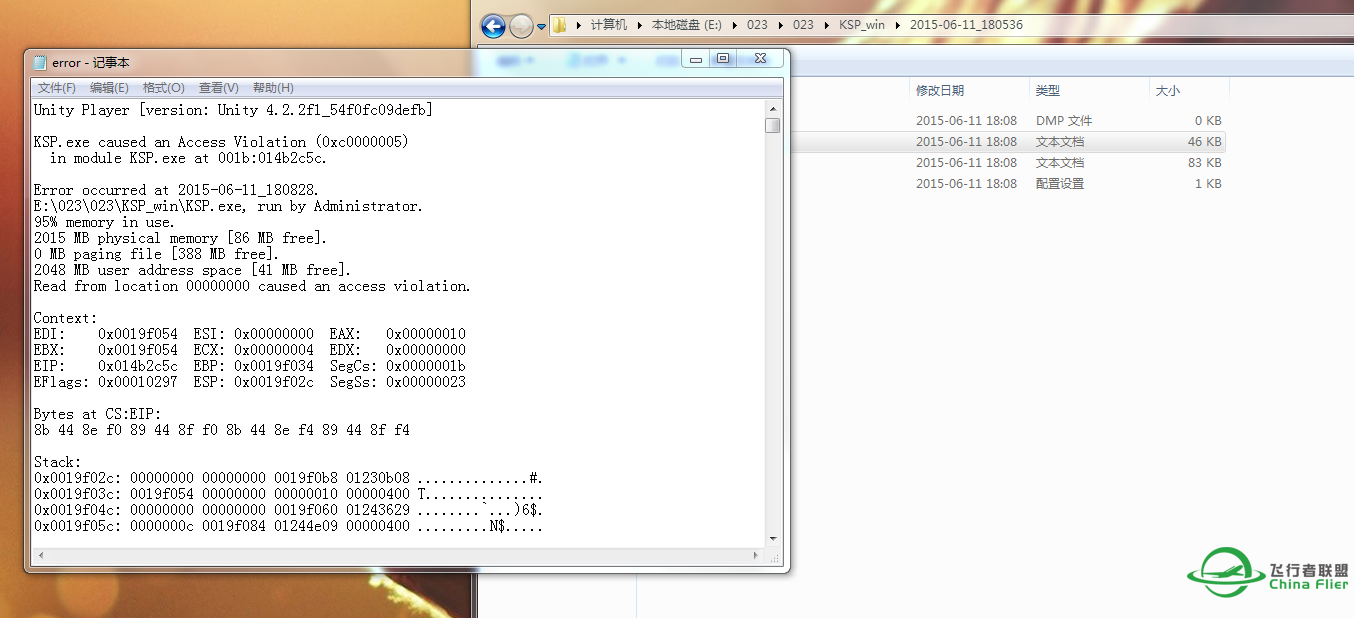Click the EFlags register line in Notepad
1354x618 pixels.
249,382
